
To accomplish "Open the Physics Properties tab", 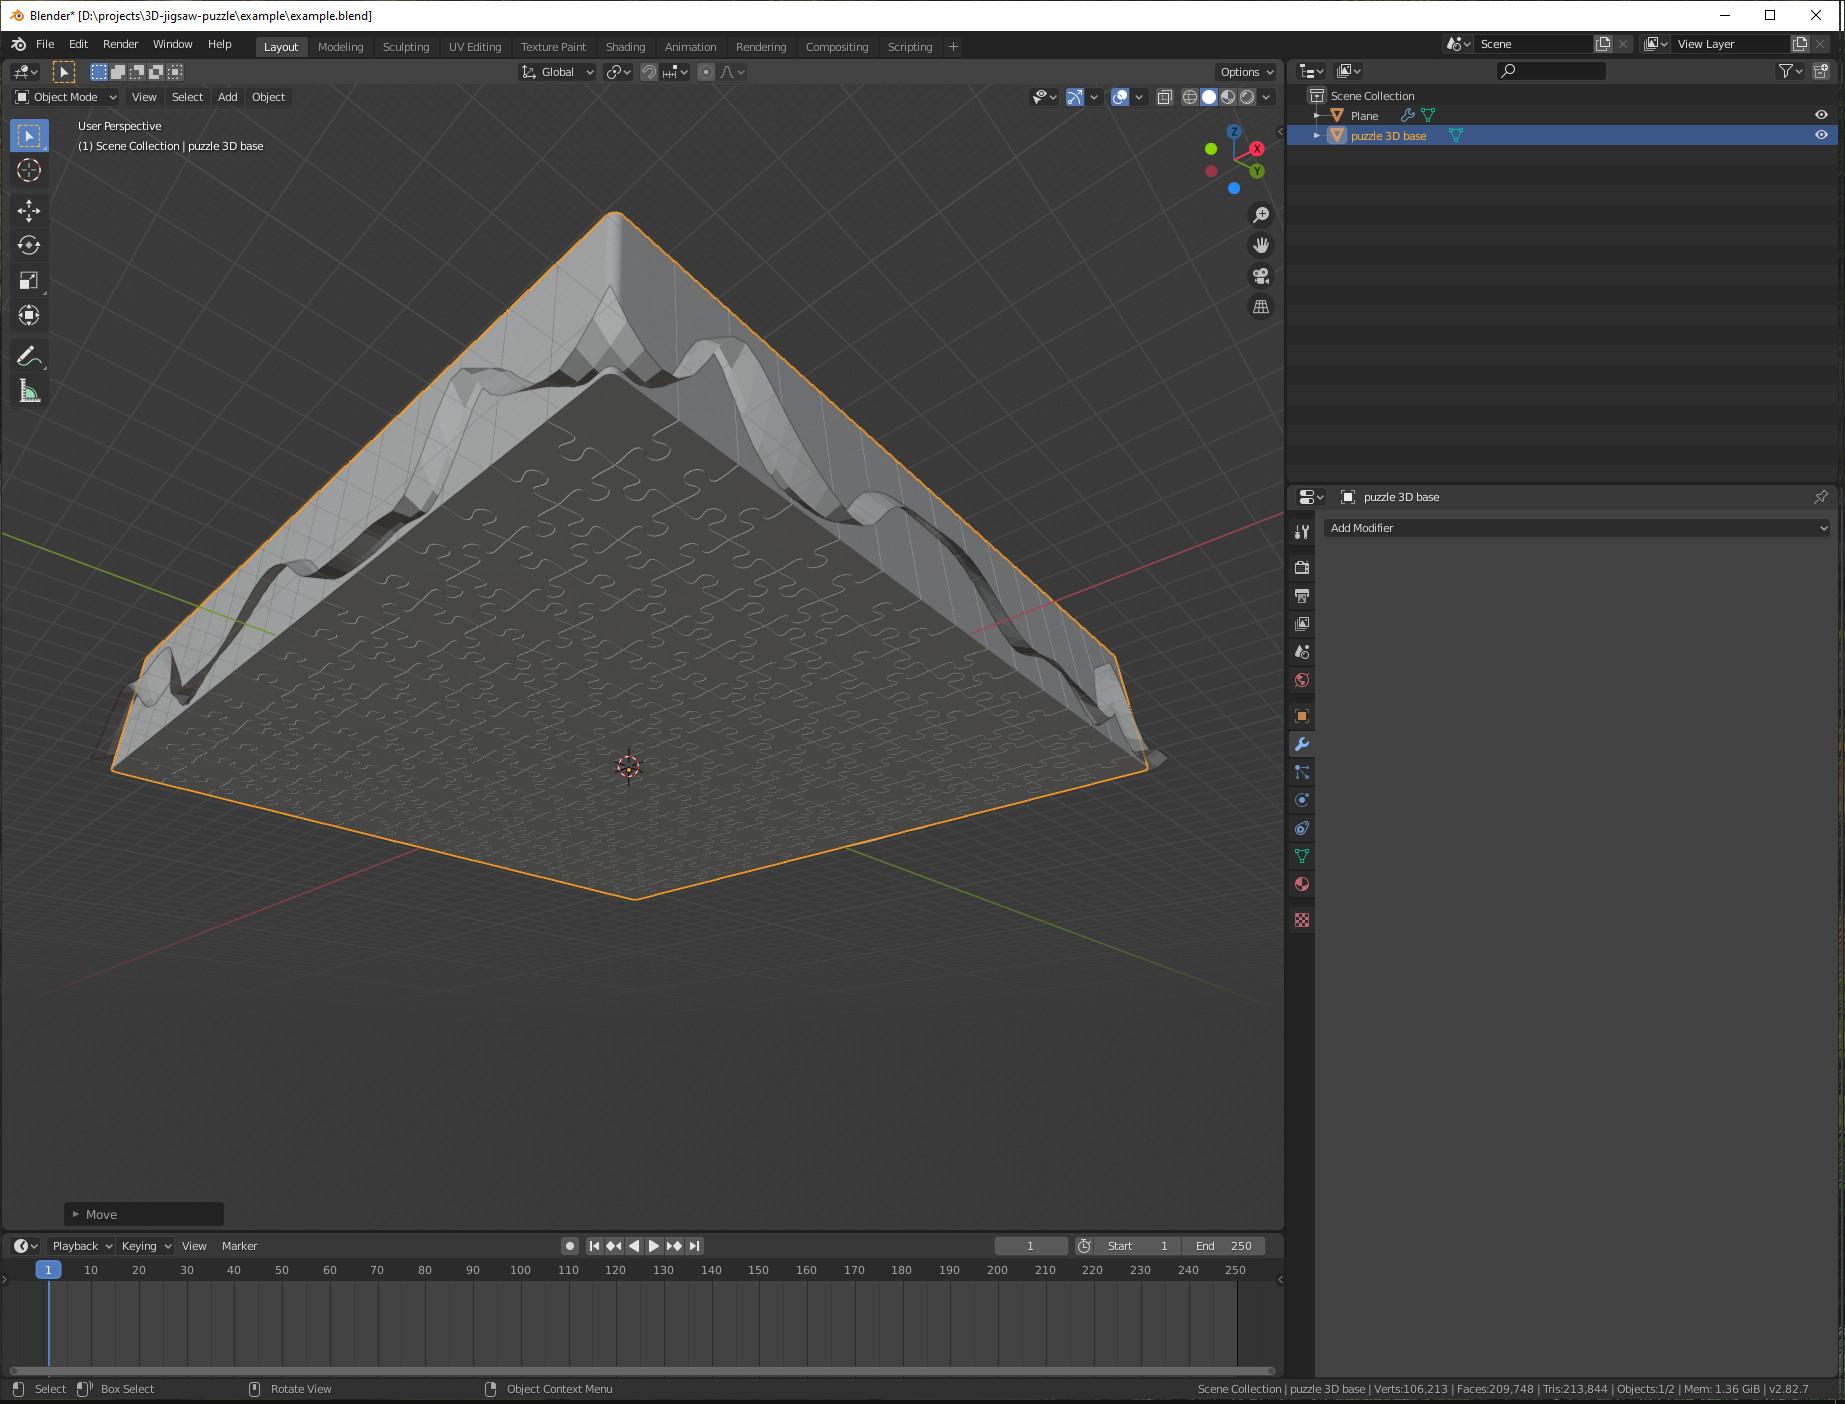I will [x=1301, y=799].
